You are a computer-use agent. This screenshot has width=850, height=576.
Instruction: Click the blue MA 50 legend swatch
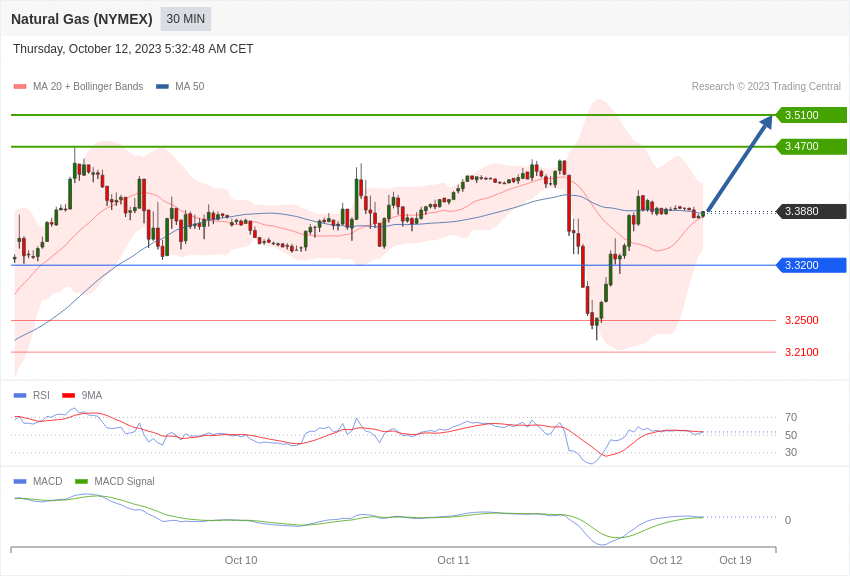pos(162,87)
